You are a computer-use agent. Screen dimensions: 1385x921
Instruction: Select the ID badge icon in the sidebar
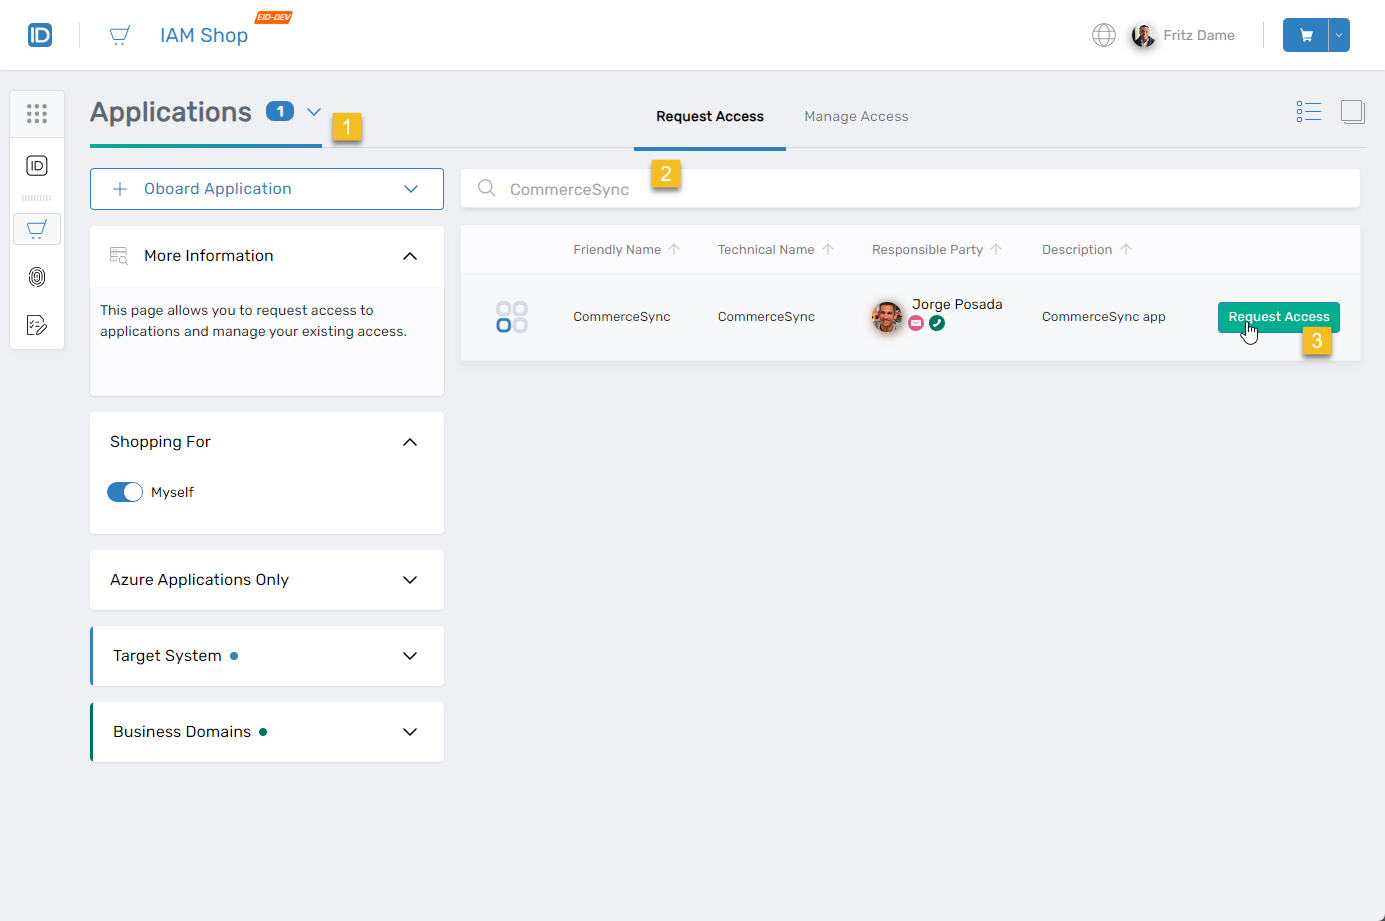(x=37, y=165)
